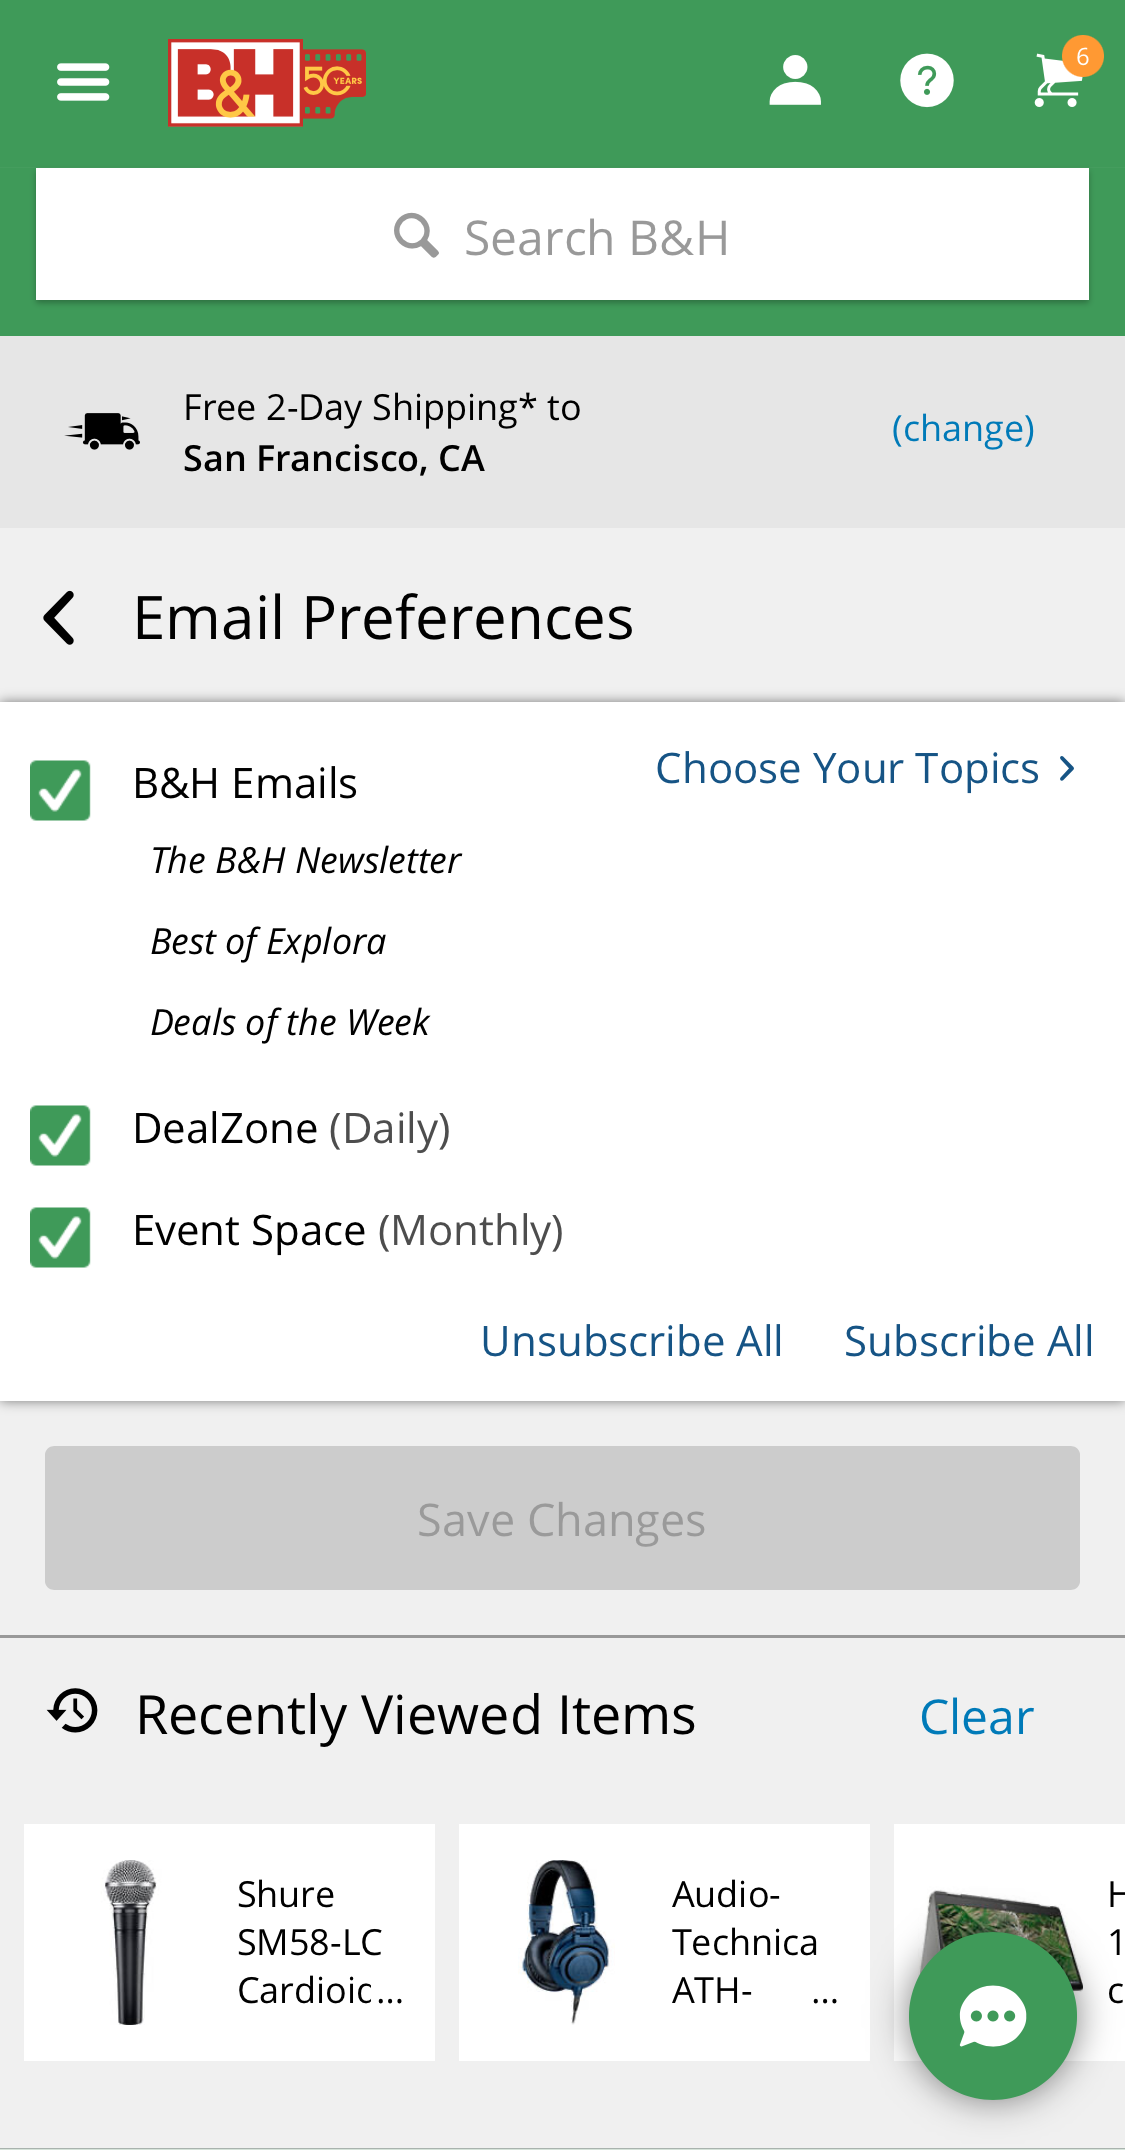The height and width of the screenshot is (2150, 1125).
Task: Uncheck the DealZone Daily checkbox
Action: 60,1135
